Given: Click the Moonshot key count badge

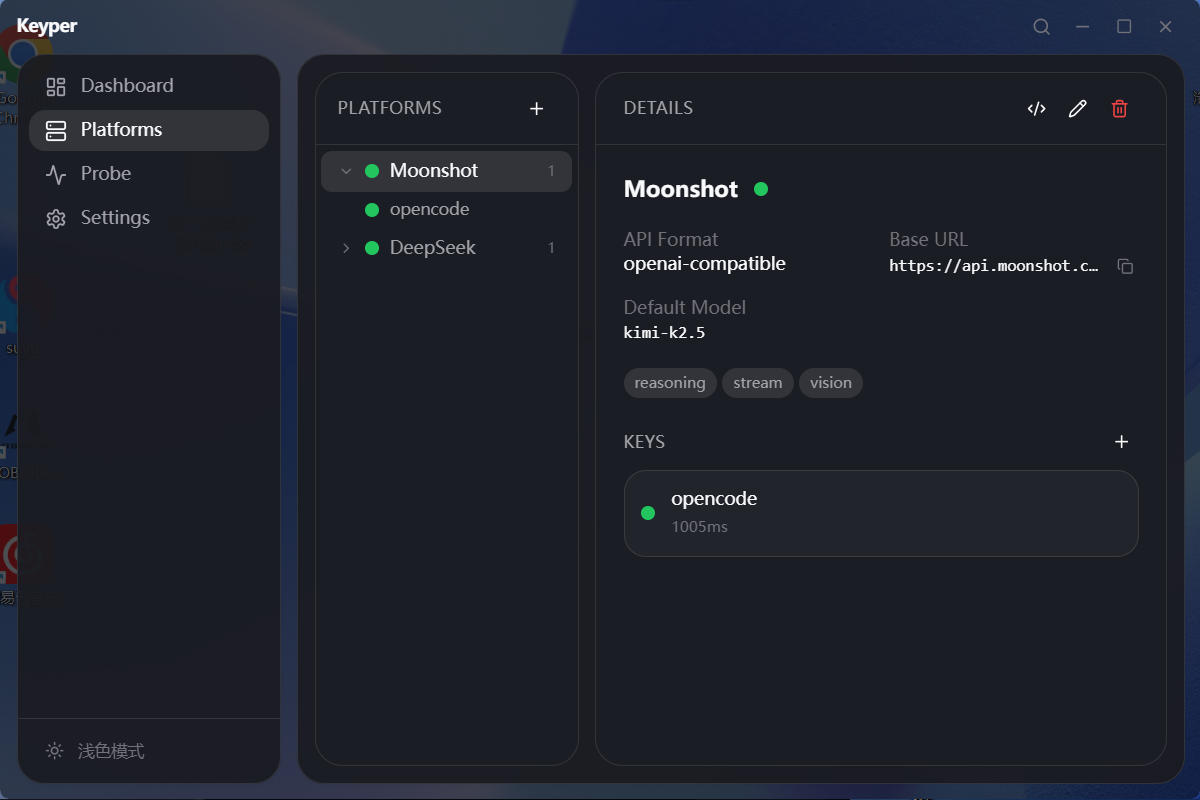Looking at the screenshot, I should (551, 171).
